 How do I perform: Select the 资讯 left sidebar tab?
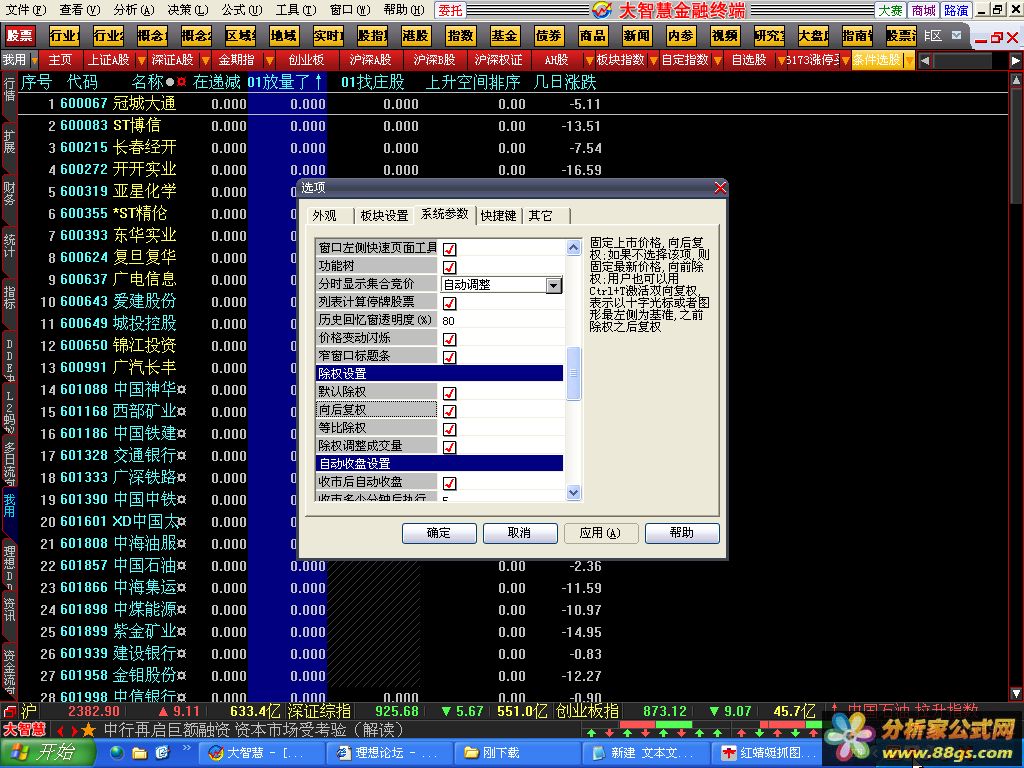tap(9, 609)
